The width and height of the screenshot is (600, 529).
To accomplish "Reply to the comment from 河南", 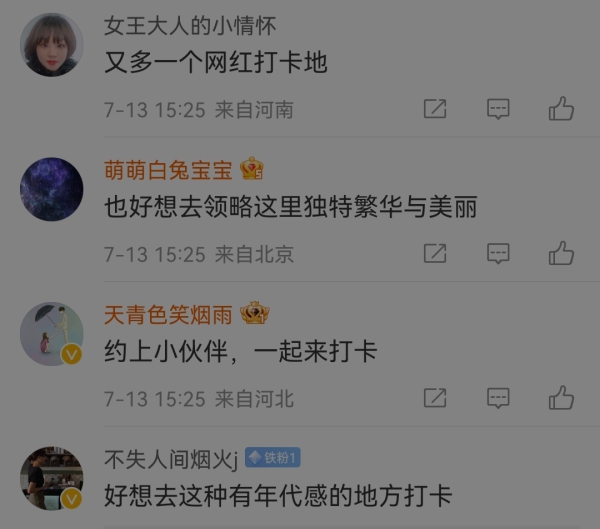I will click(498, 109).
